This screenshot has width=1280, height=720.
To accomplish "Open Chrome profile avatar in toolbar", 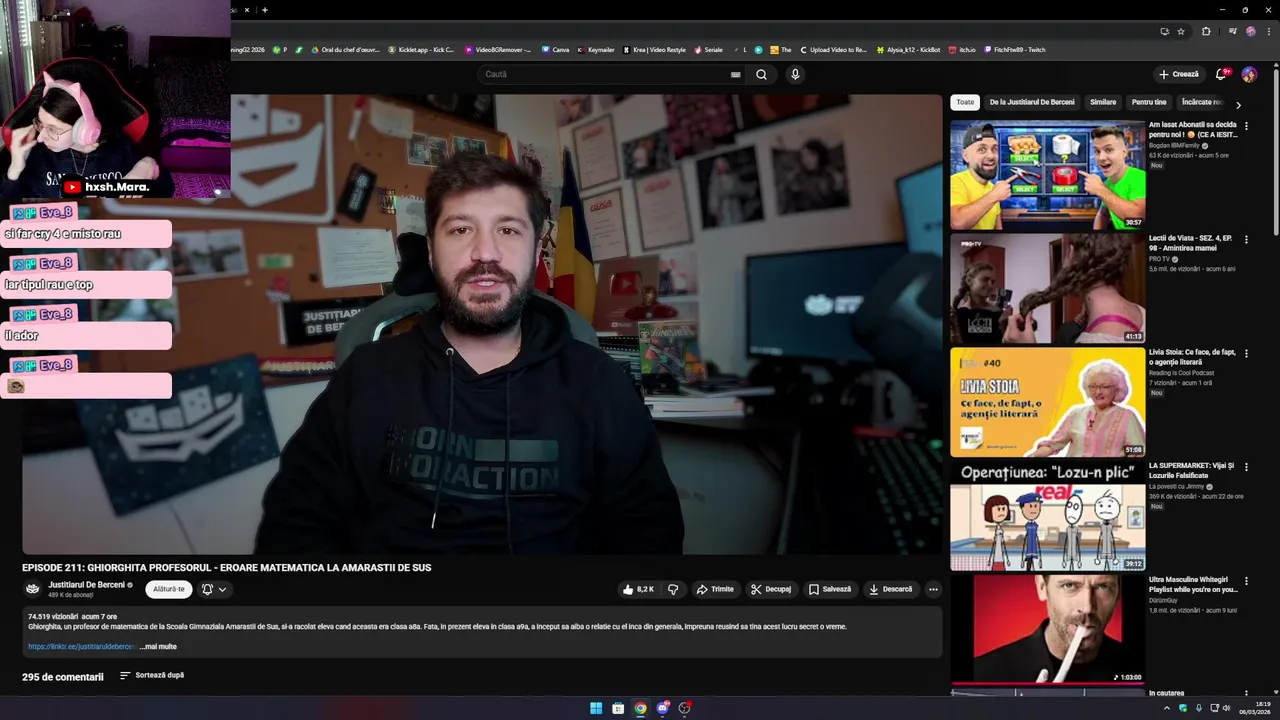I will click(1250, 31).
